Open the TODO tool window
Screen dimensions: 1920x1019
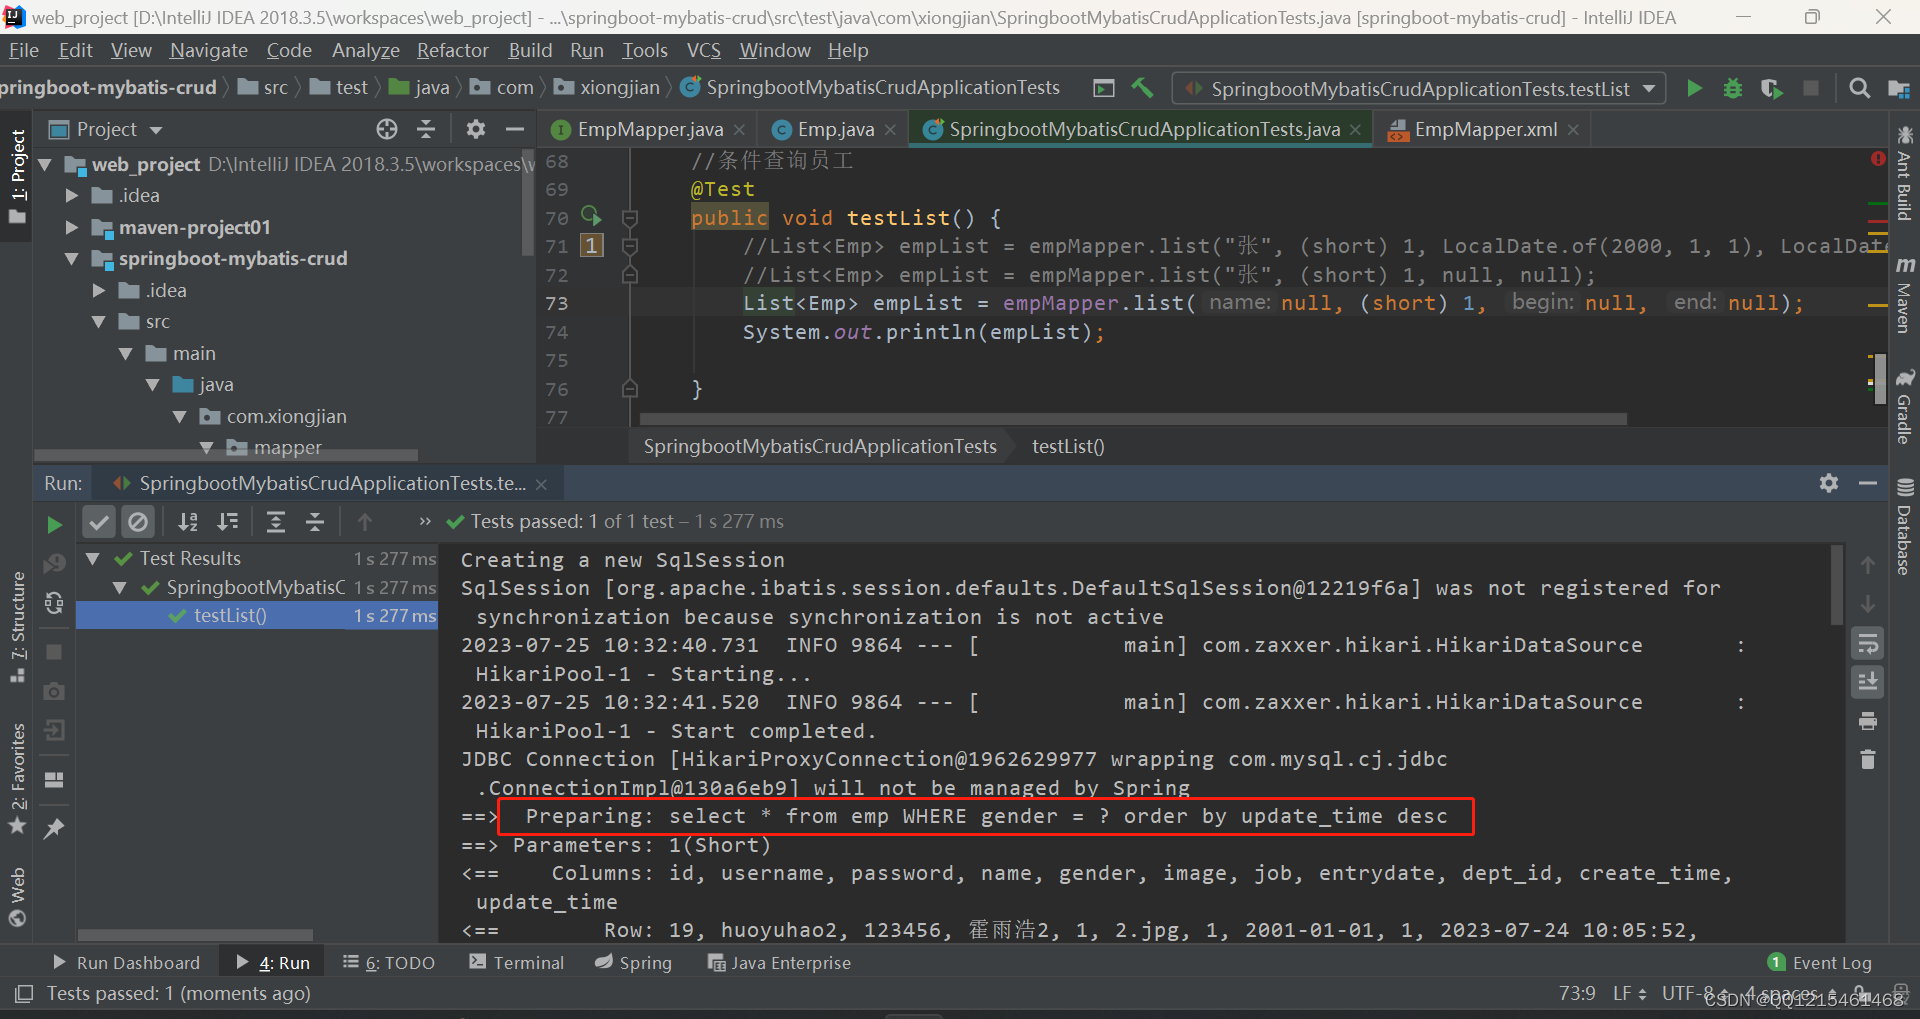[x=389, y=962]
